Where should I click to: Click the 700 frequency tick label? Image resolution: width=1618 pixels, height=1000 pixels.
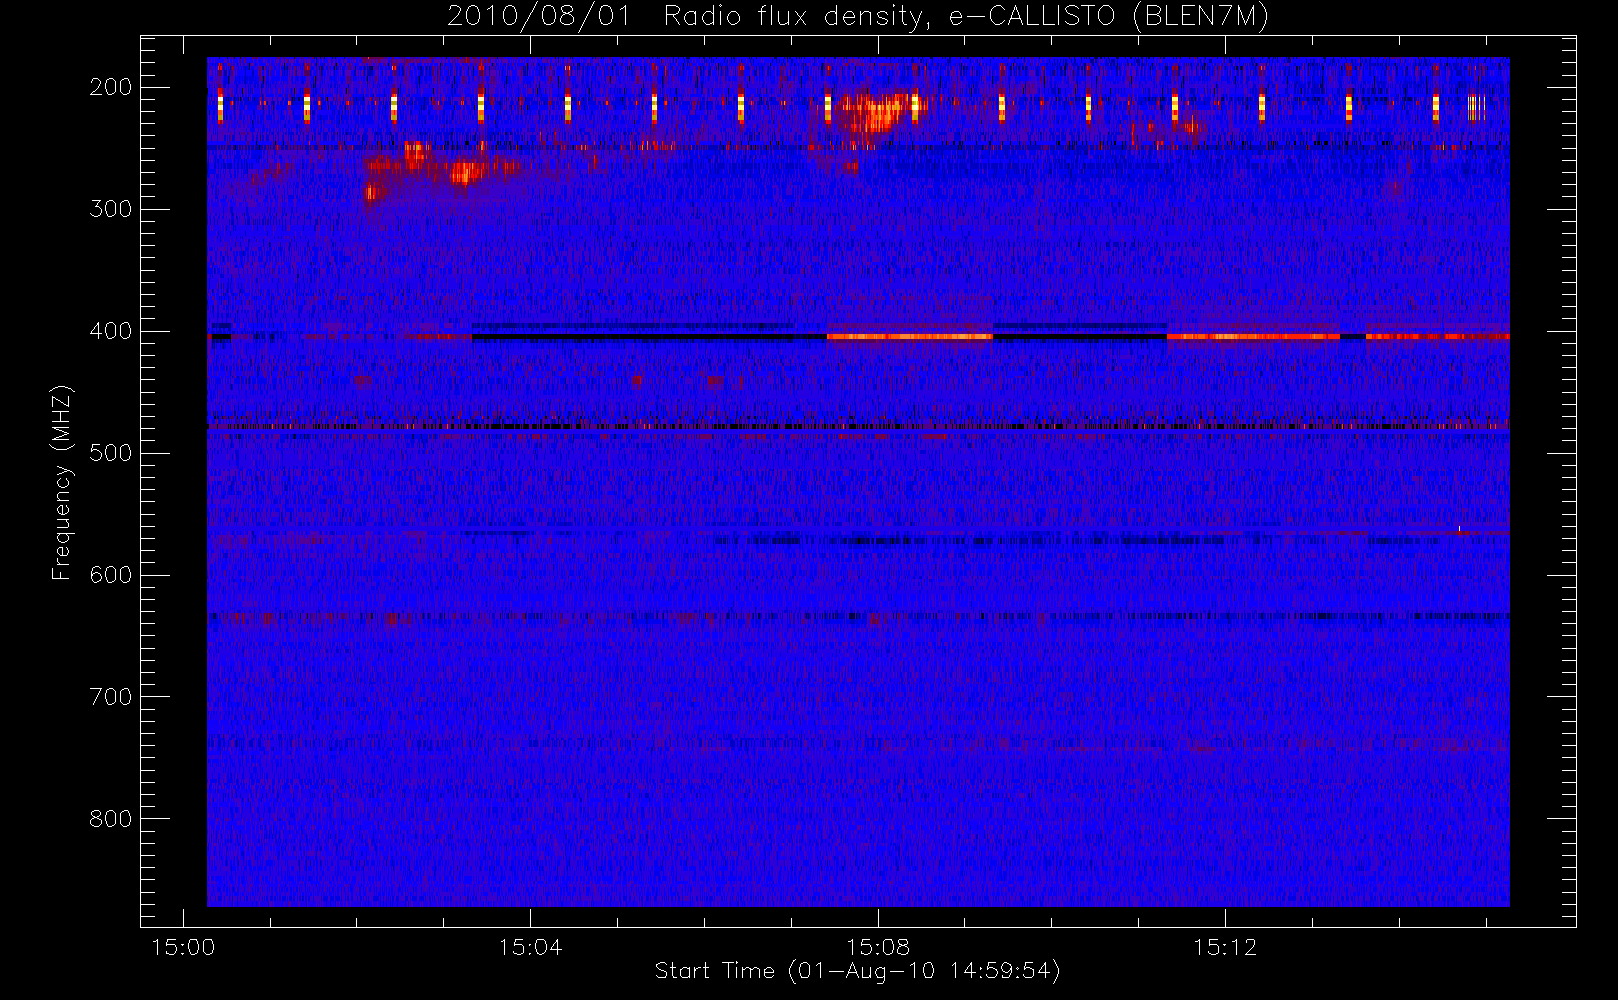pos(111,697)
